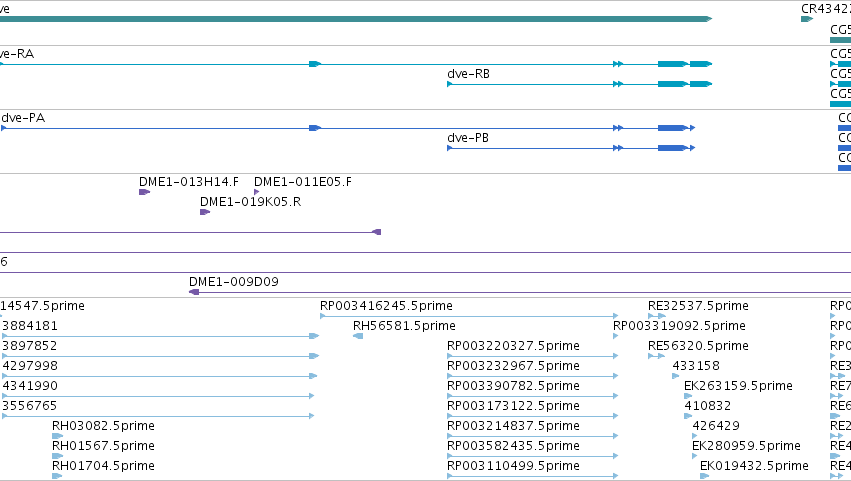Select the RP003582435.5prime EST label
This screenshot has width=851, height=481.
pyautogui.click(x=513, y=446)
